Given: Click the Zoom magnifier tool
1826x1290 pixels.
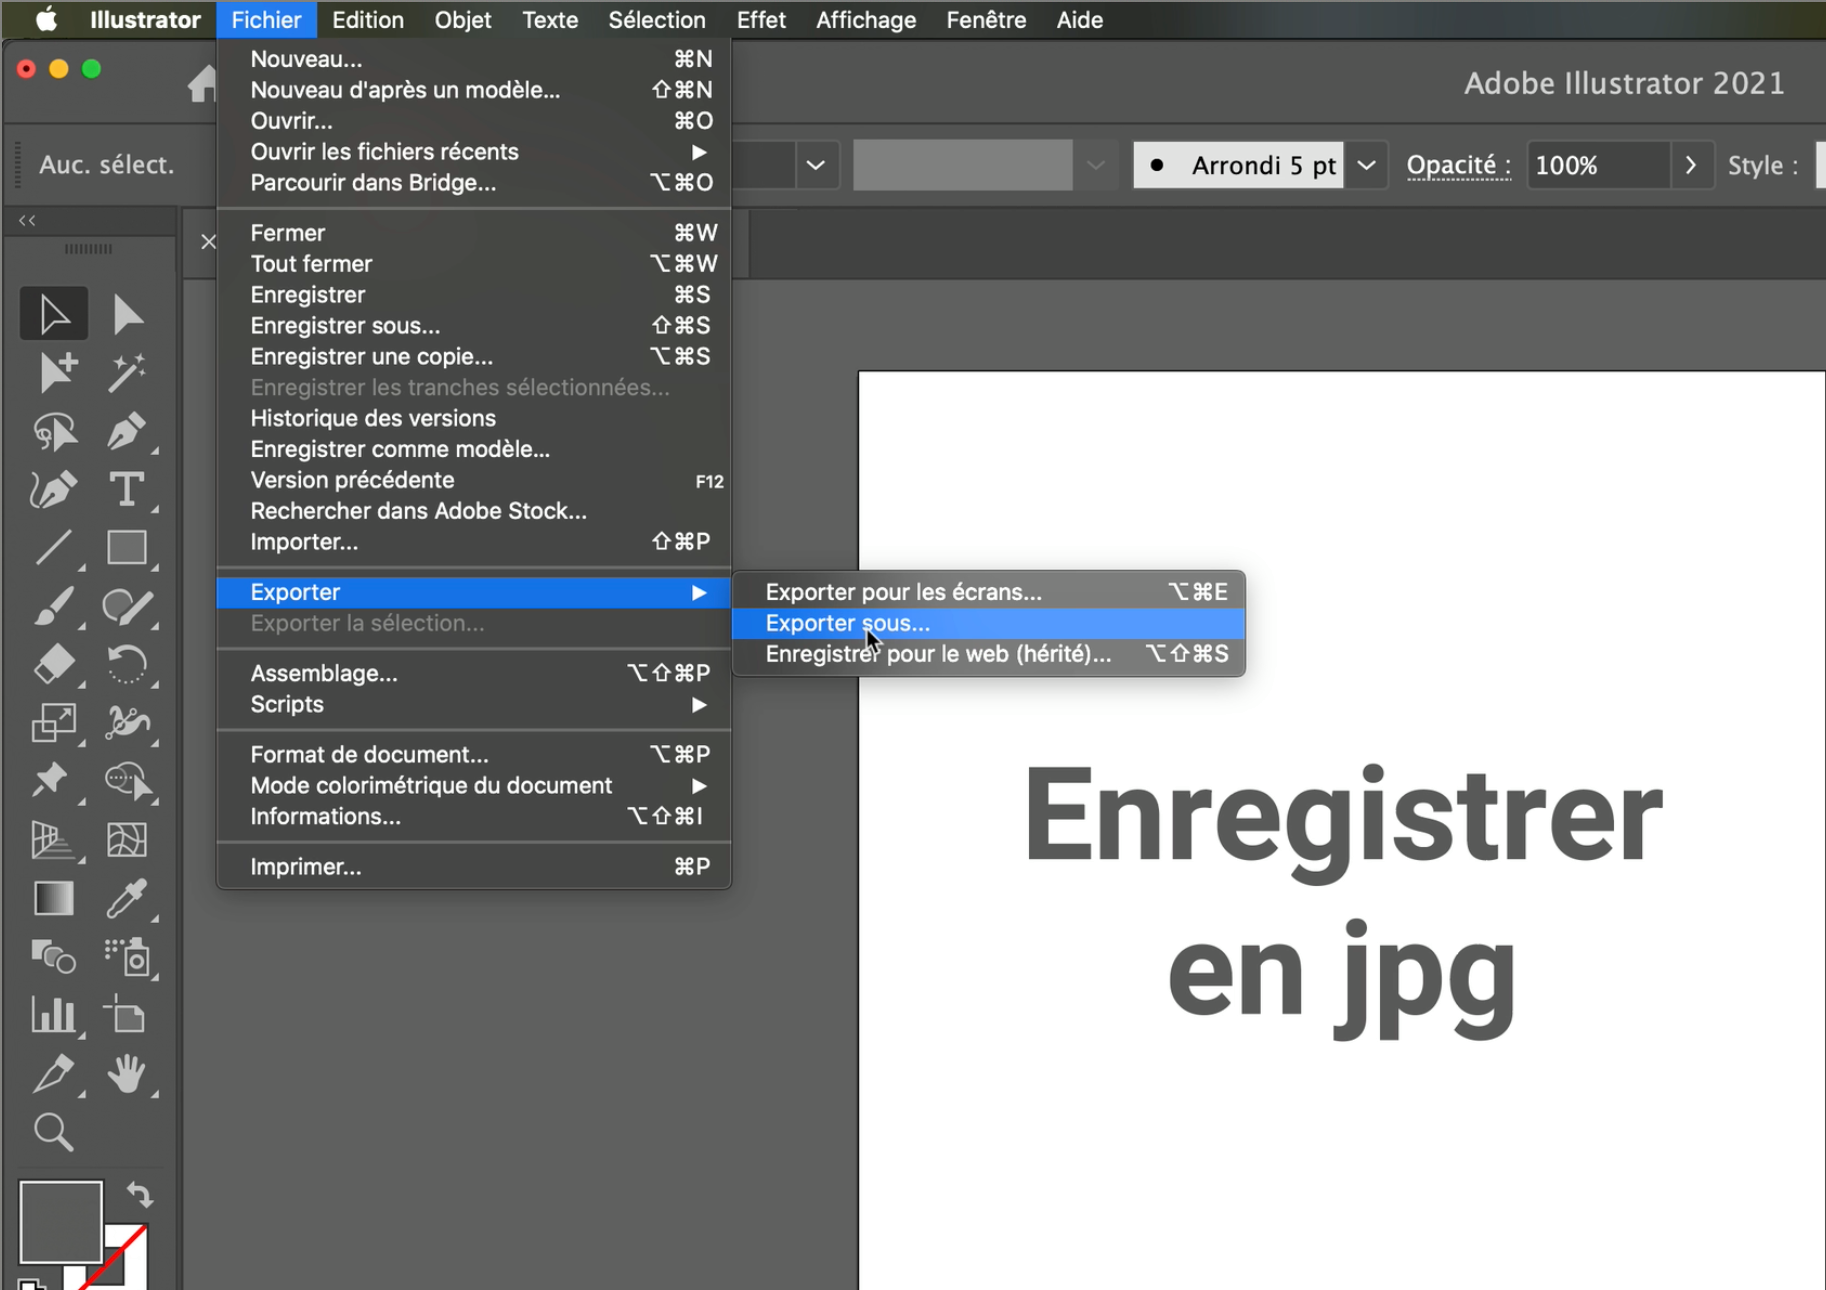Looking at the screenshot, I should [x=53, y=1133].
